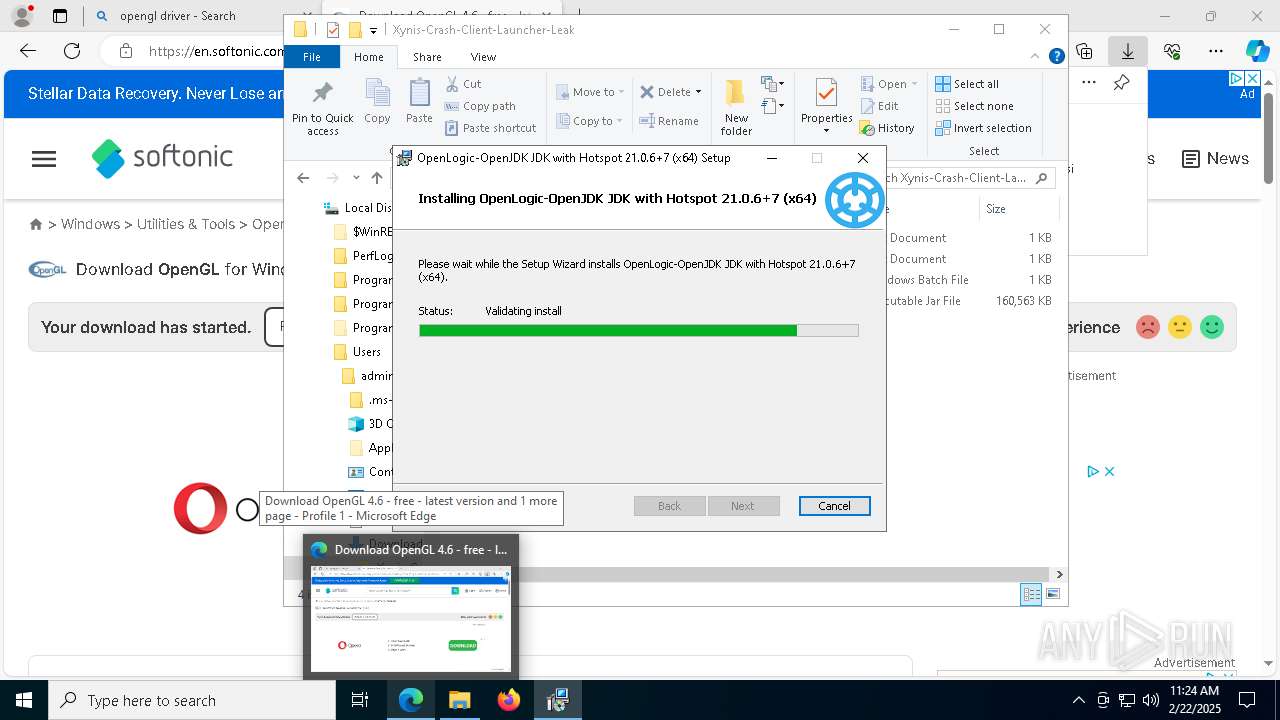
Task: Select the Windows Batch File row
Action: click(x=969, y=280)
